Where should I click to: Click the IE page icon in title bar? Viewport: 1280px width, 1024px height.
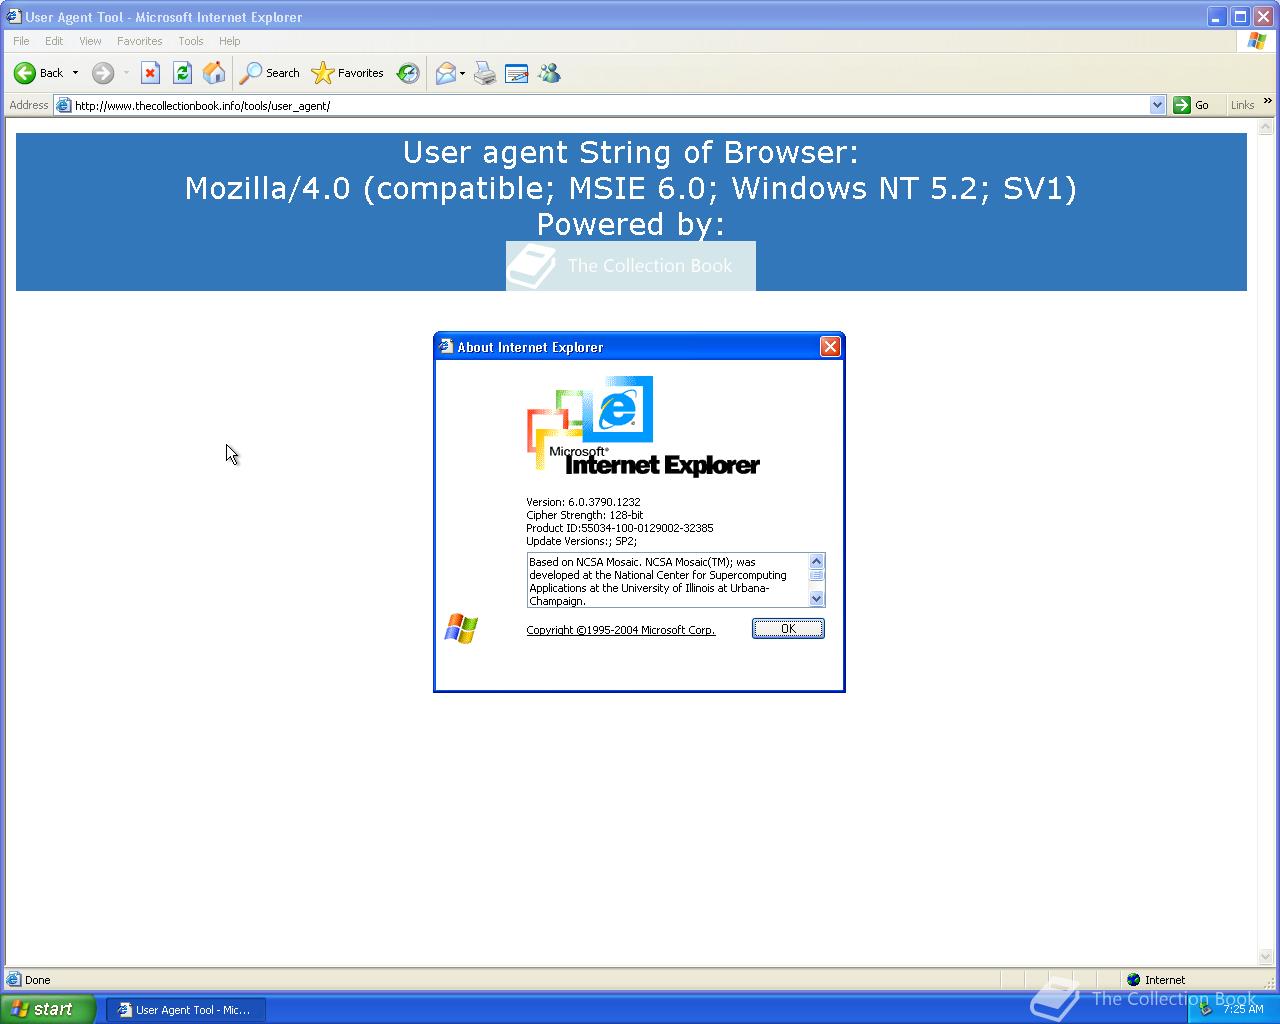13,17
